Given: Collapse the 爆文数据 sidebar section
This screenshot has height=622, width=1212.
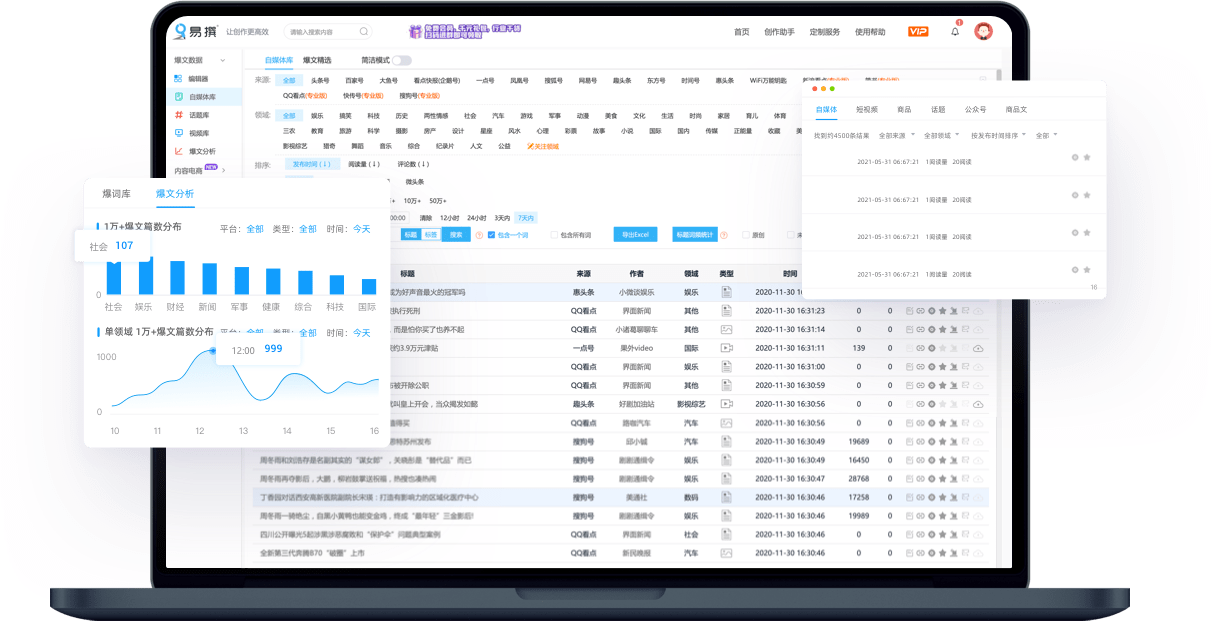Looking at the screenshot, I should point(222,60).
